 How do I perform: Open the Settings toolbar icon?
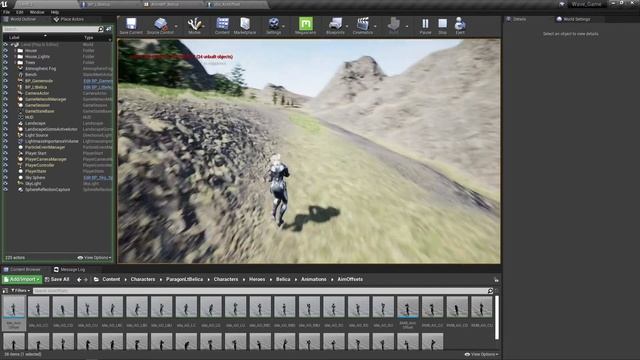(x=273, y=24)
